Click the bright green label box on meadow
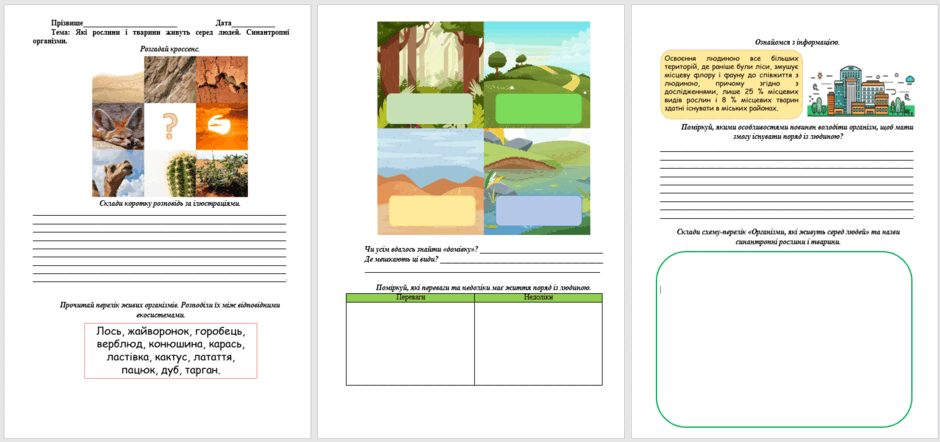Screen dimensions: 940x442 point(539,109)
